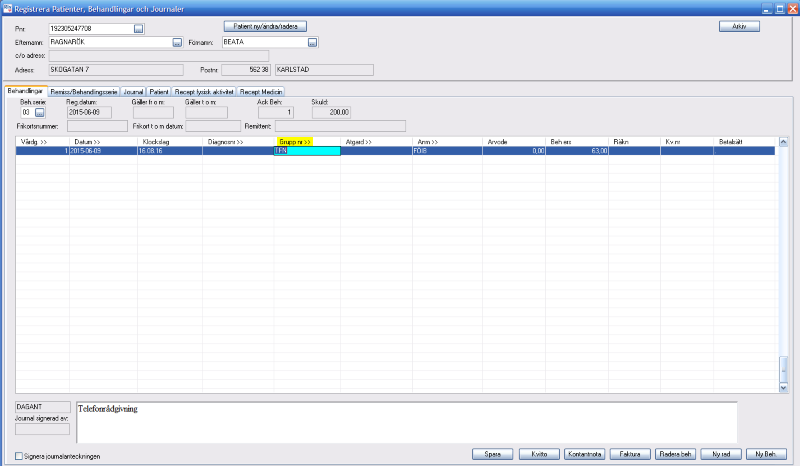Click the Adress field SKOGATAN 7
Viewport: 800px width, 466px height.
(116, 70)
